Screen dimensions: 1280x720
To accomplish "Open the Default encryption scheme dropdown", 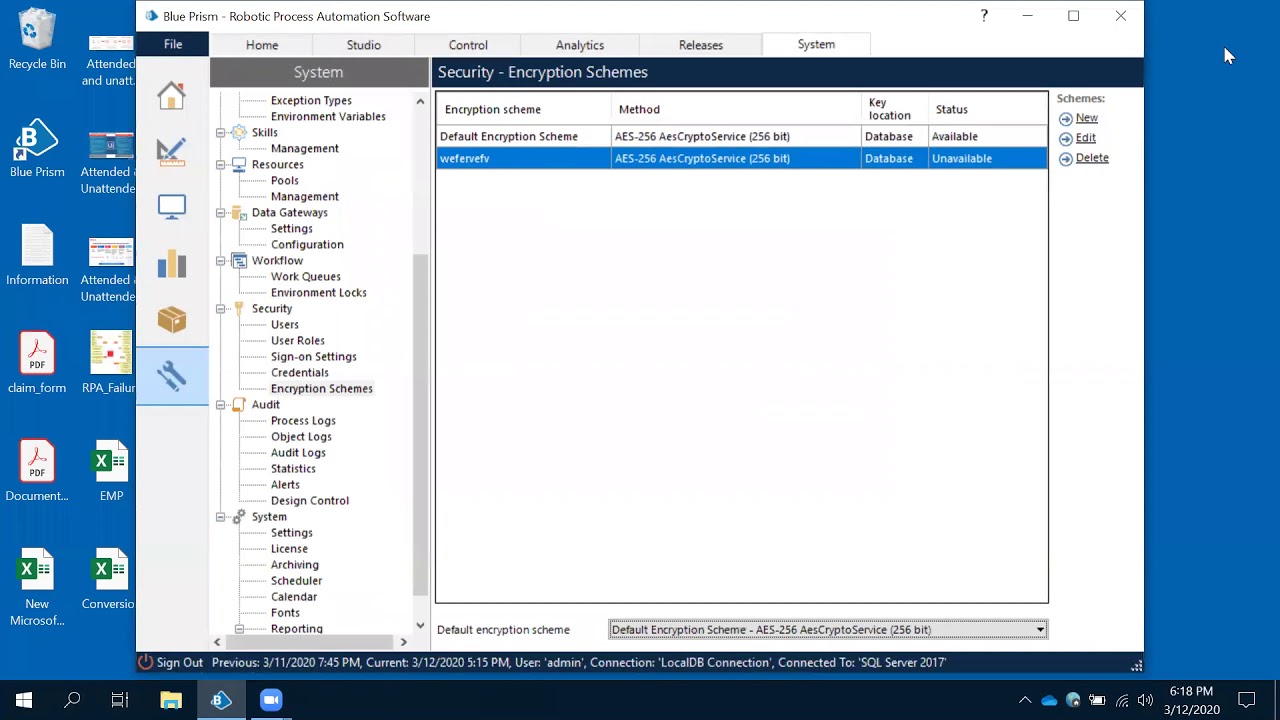I will pos(828,630).
